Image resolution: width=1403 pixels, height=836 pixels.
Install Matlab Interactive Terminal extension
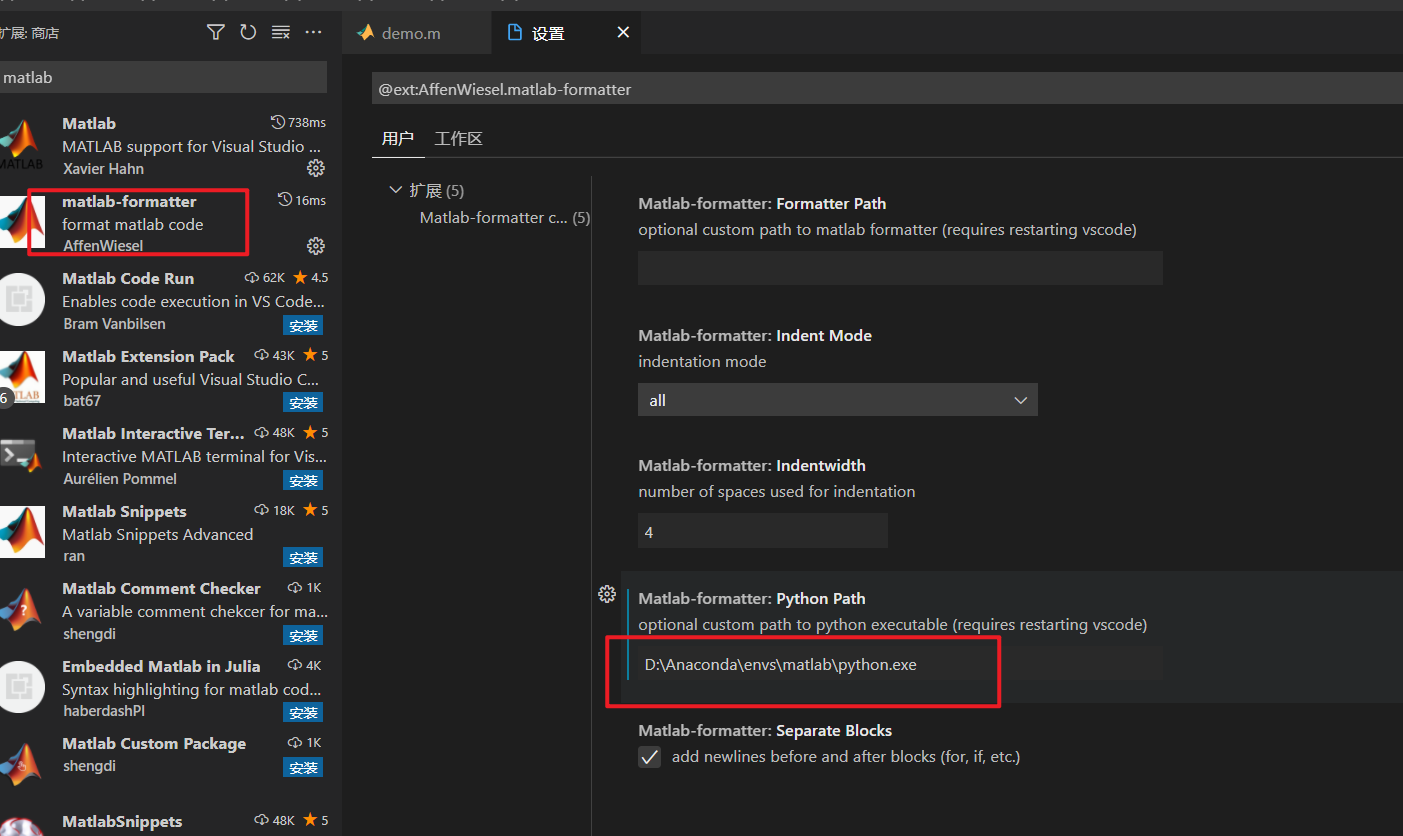[303, 481]
